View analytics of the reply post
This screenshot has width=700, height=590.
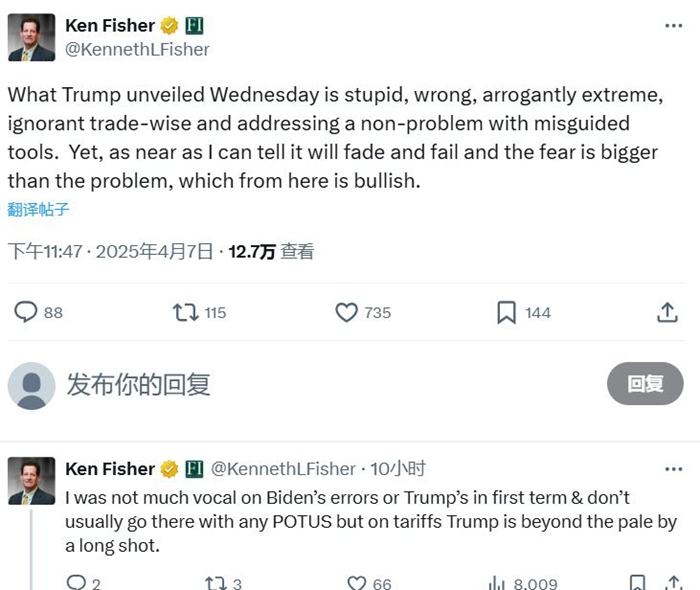tap(497, 583)
